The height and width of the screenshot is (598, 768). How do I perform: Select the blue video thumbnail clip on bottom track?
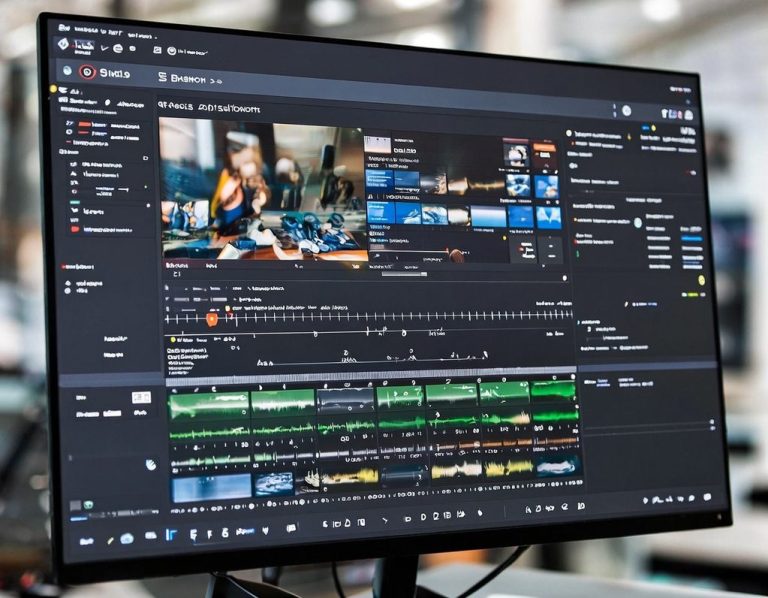211,487
